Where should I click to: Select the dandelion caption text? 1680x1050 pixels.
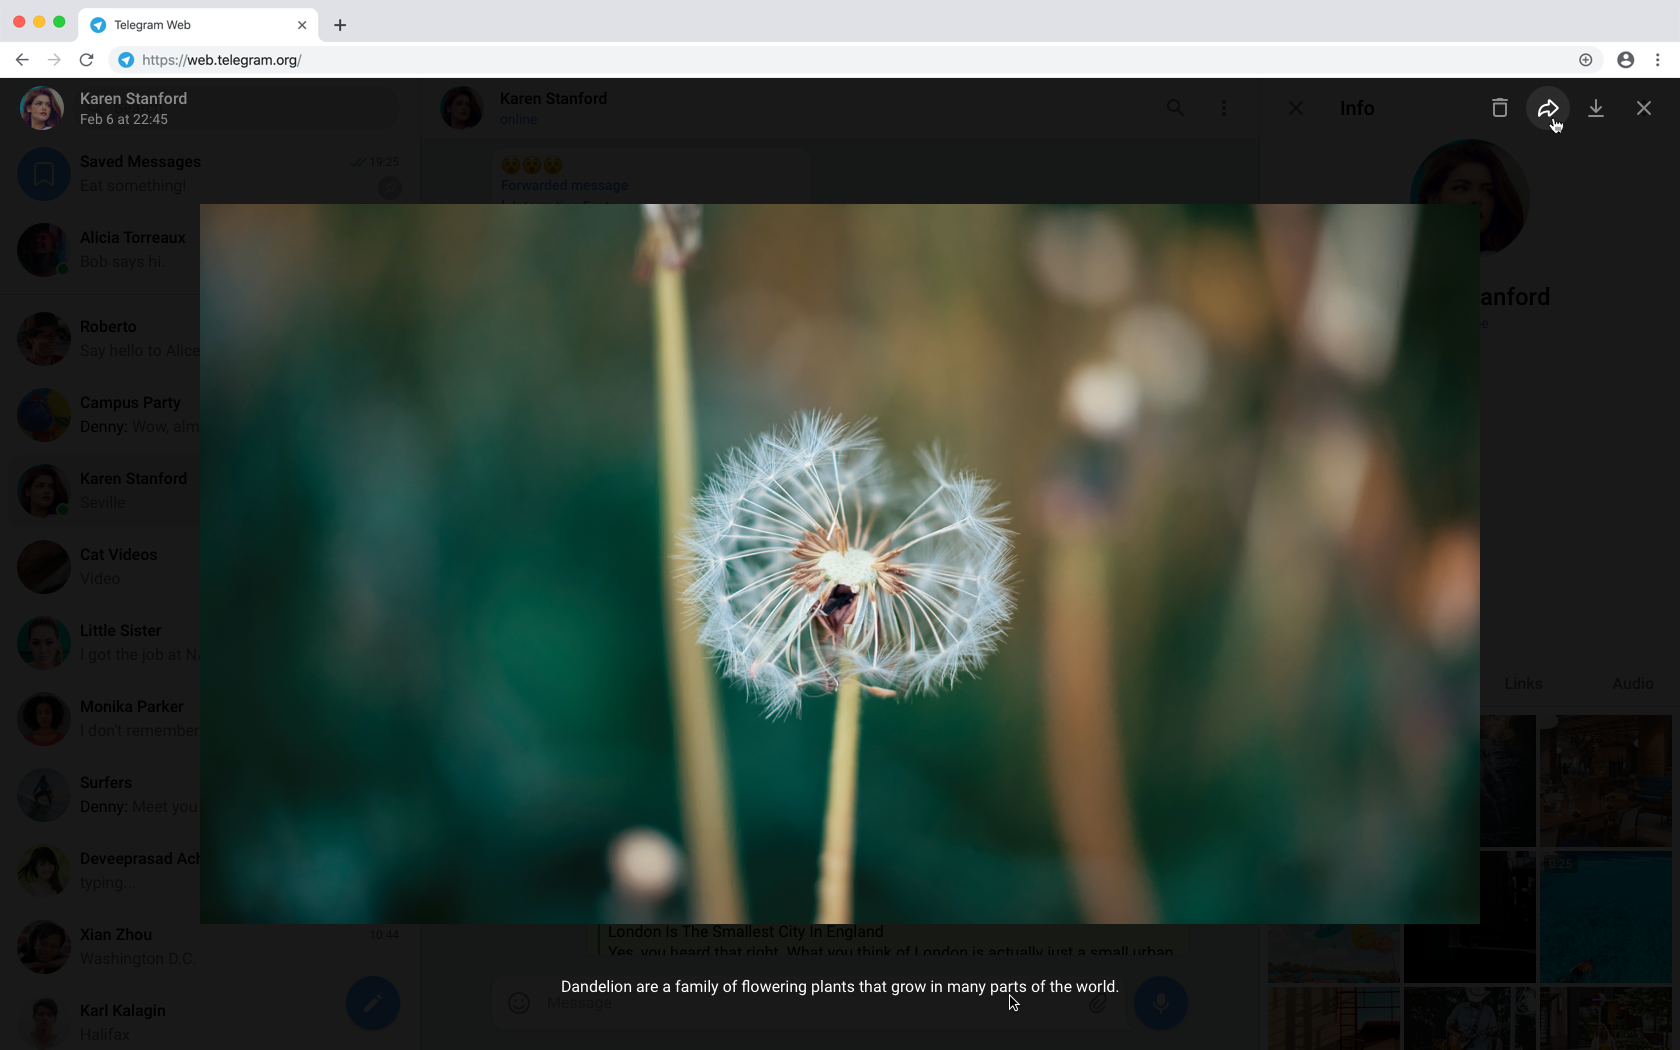[840, 986]
